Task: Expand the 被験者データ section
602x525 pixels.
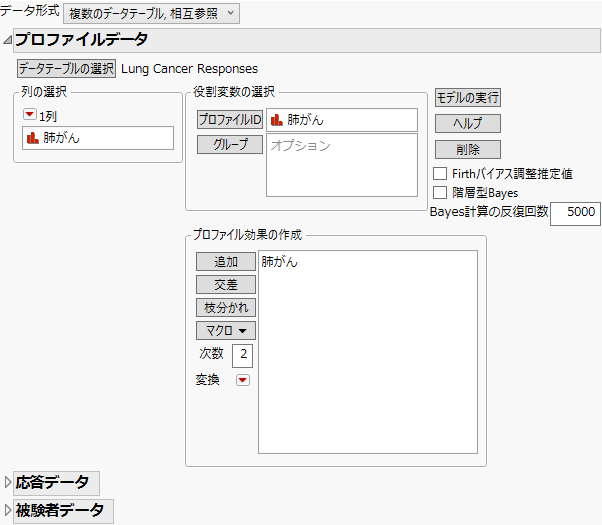Action: (x=8, y=511)
